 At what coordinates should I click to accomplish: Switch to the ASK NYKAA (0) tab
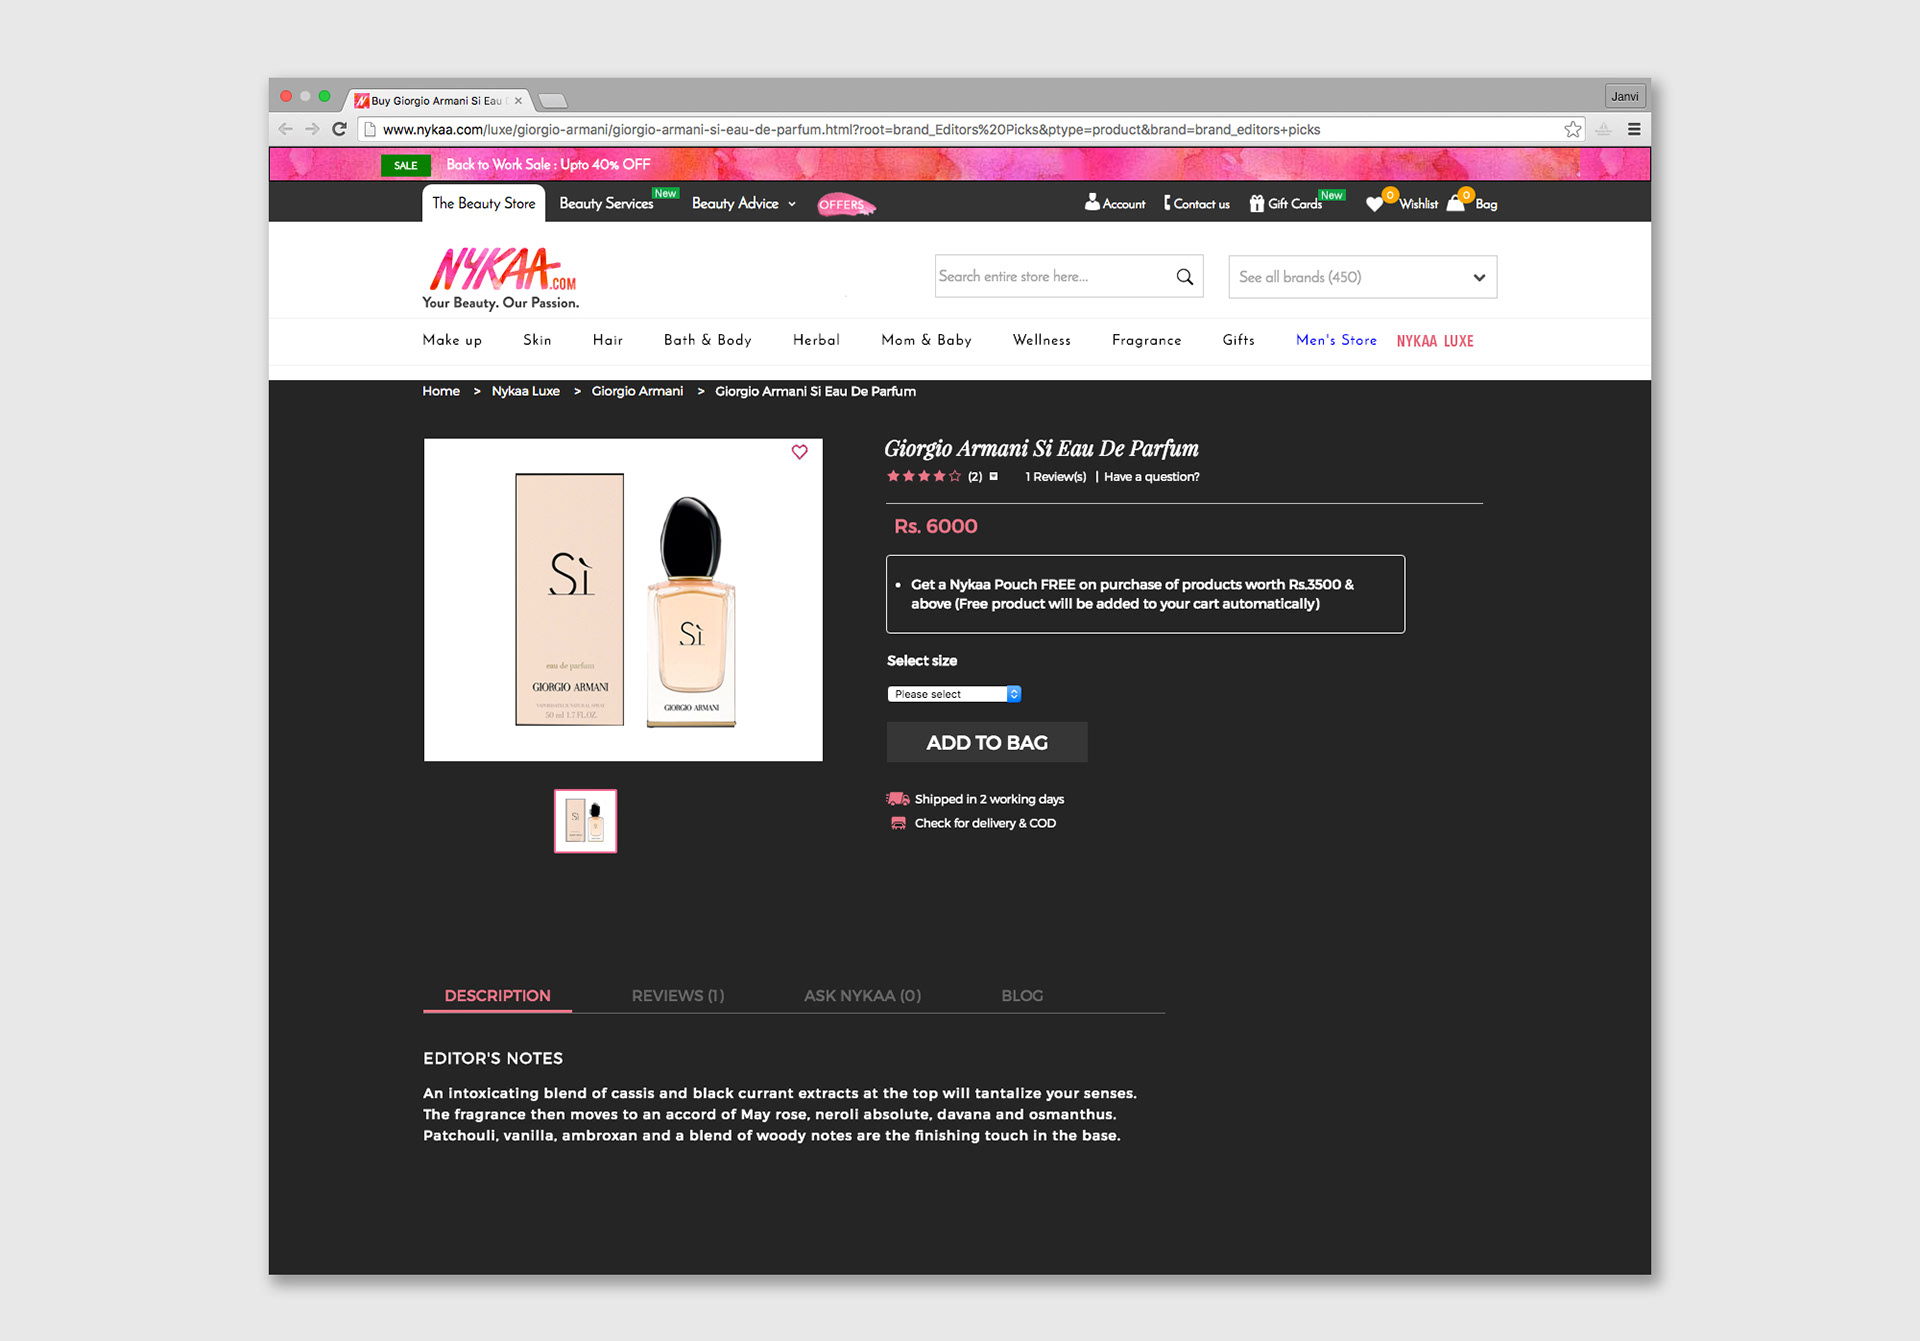(x=862, y=996)
